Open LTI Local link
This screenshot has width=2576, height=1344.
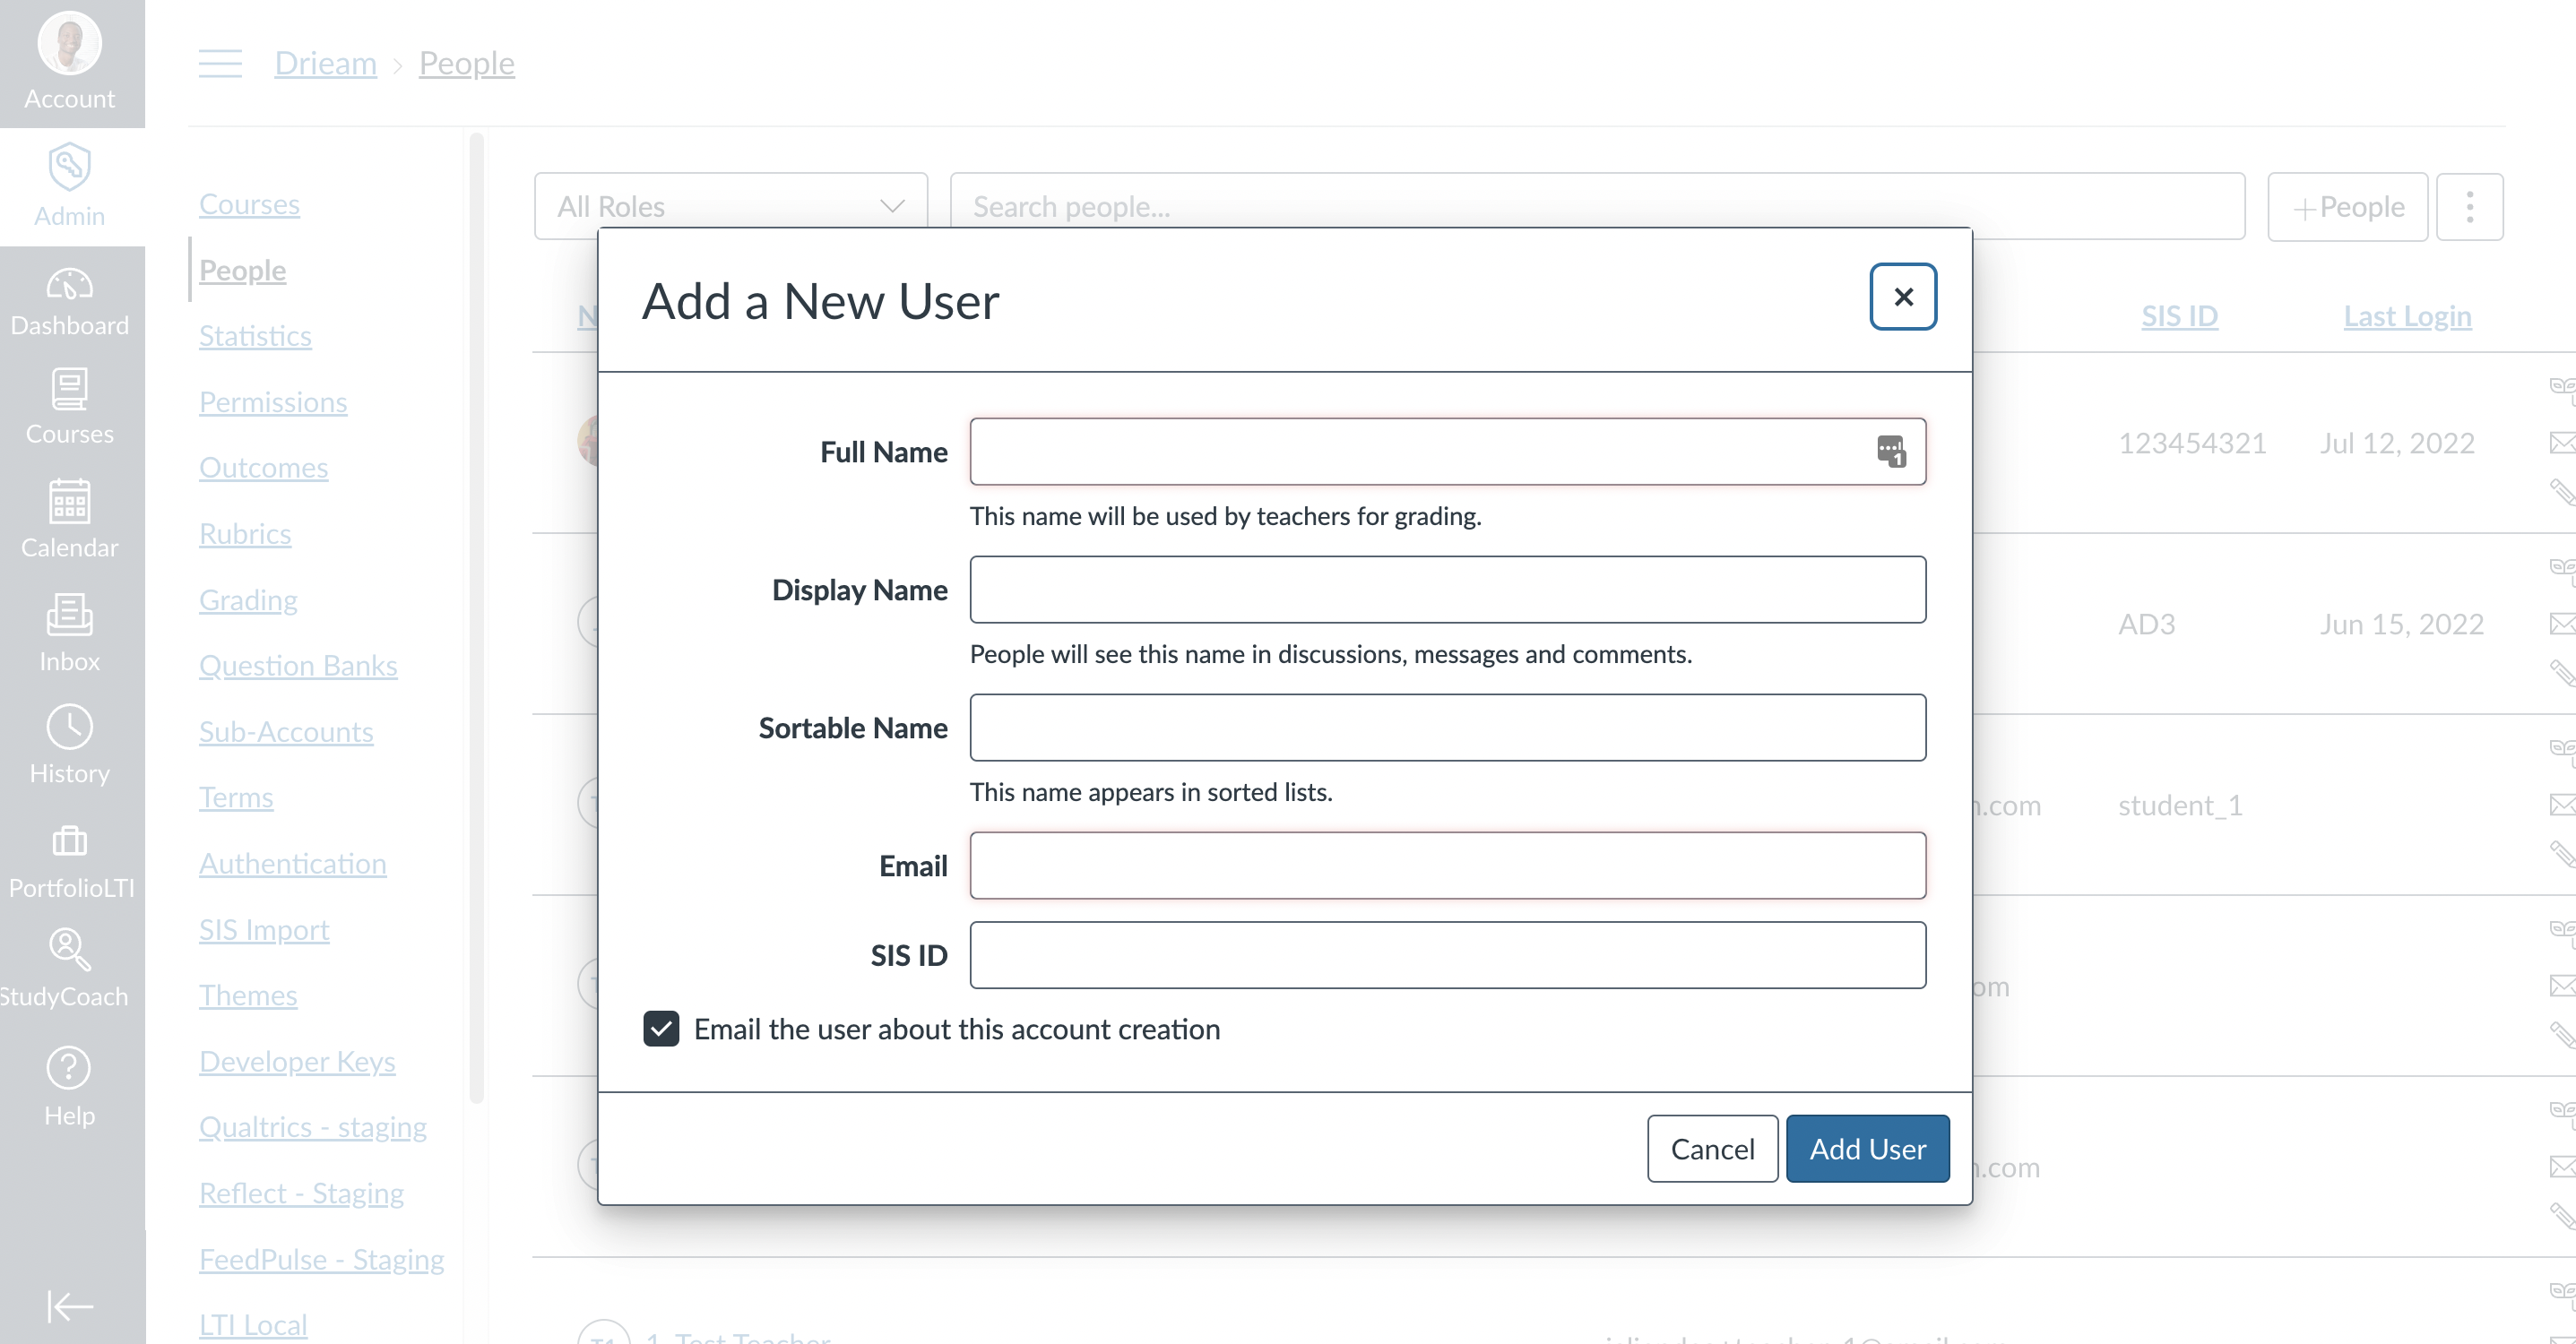click(253, 1325)
